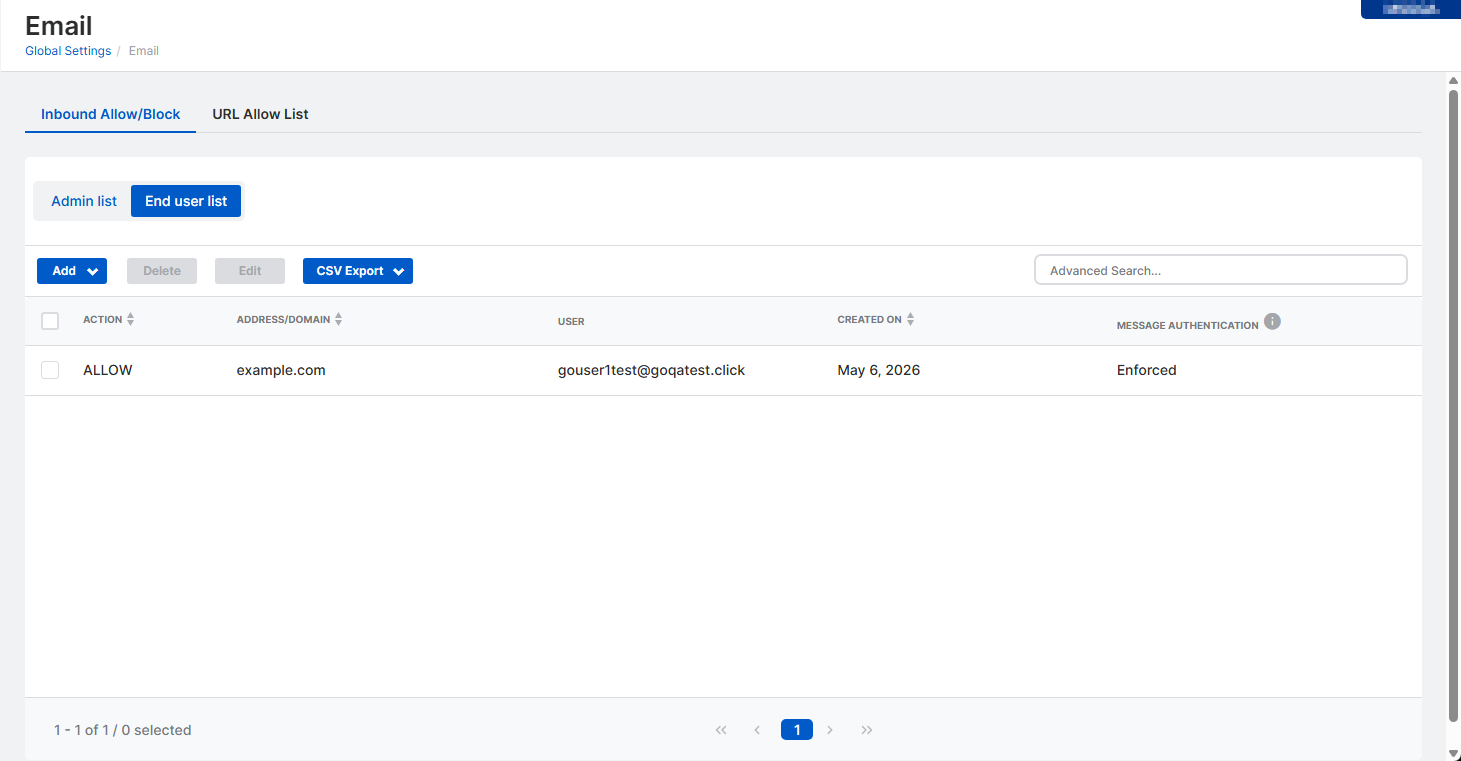Screen dimensions: 1461x761
Task: Go to next page arrow
Action: 830,730
